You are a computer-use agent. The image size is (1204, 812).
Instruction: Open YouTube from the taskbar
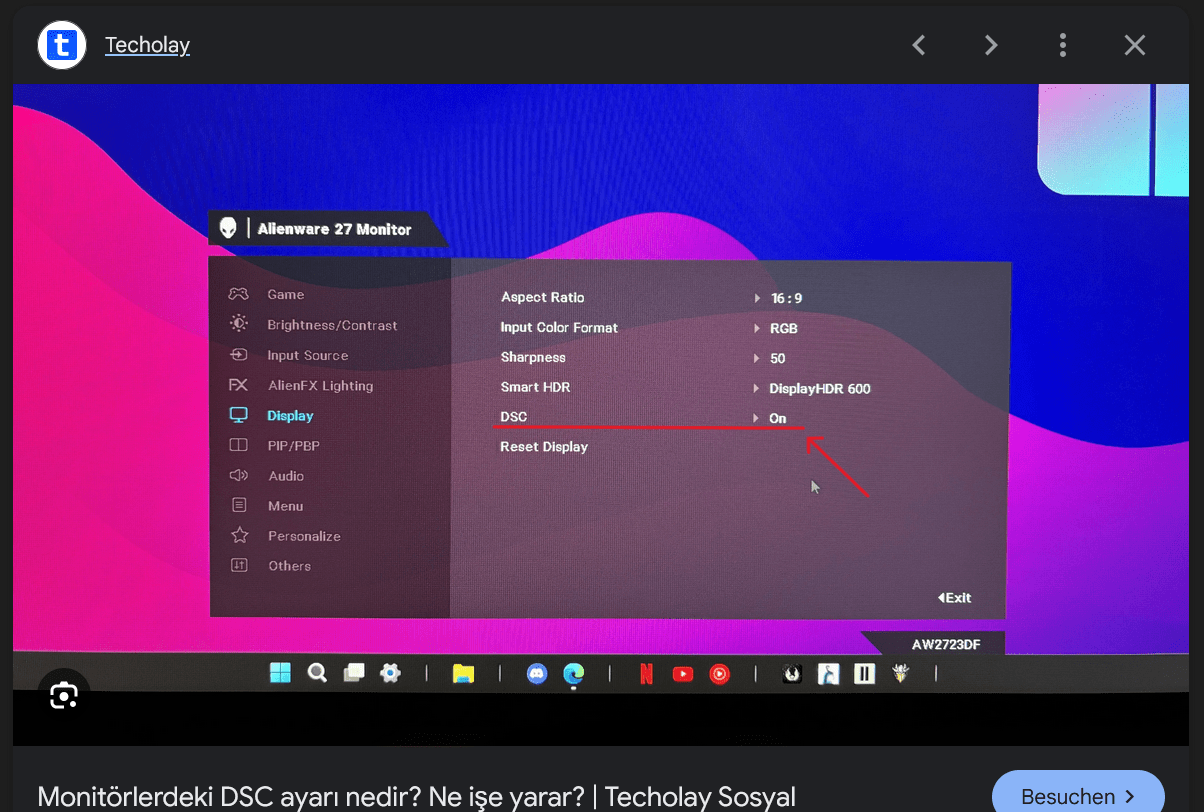point(683,674)
